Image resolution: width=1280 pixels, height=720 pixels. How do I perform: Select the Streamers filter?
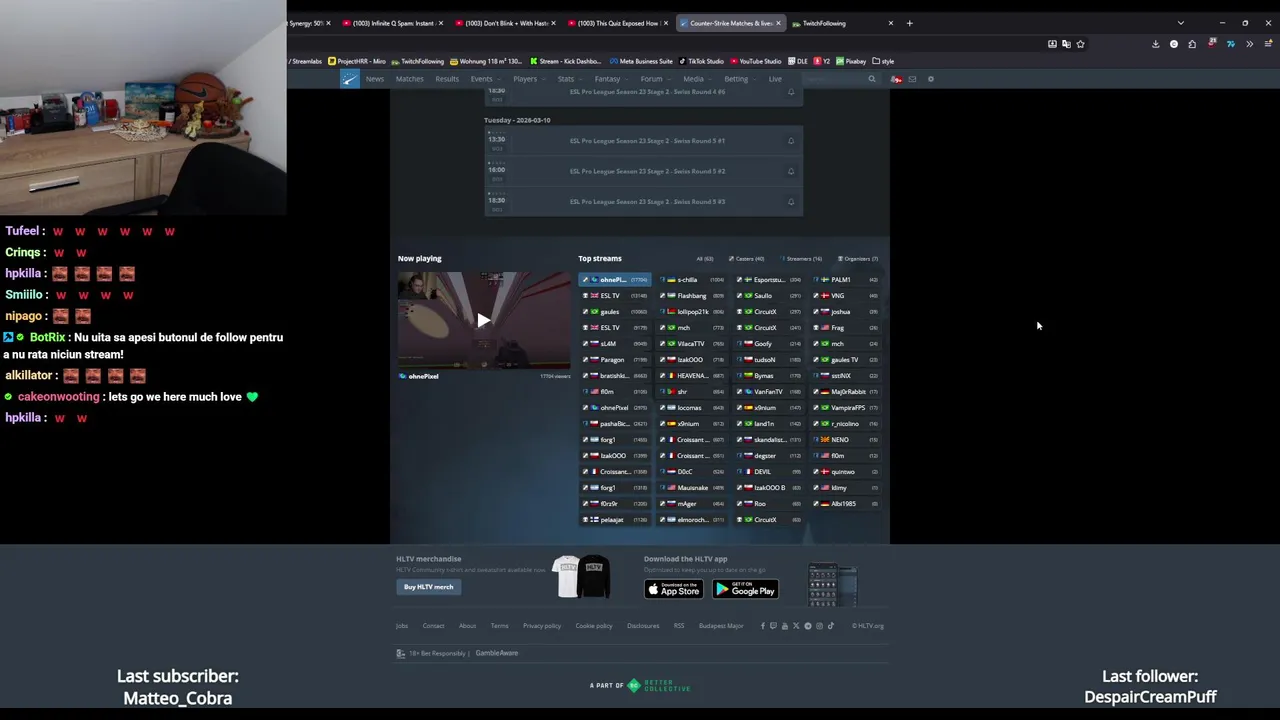point(802,259)
